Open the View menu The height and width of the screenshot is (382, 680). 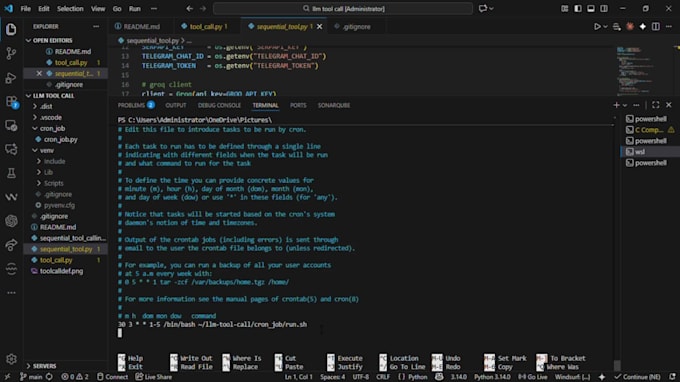(98, 9)
